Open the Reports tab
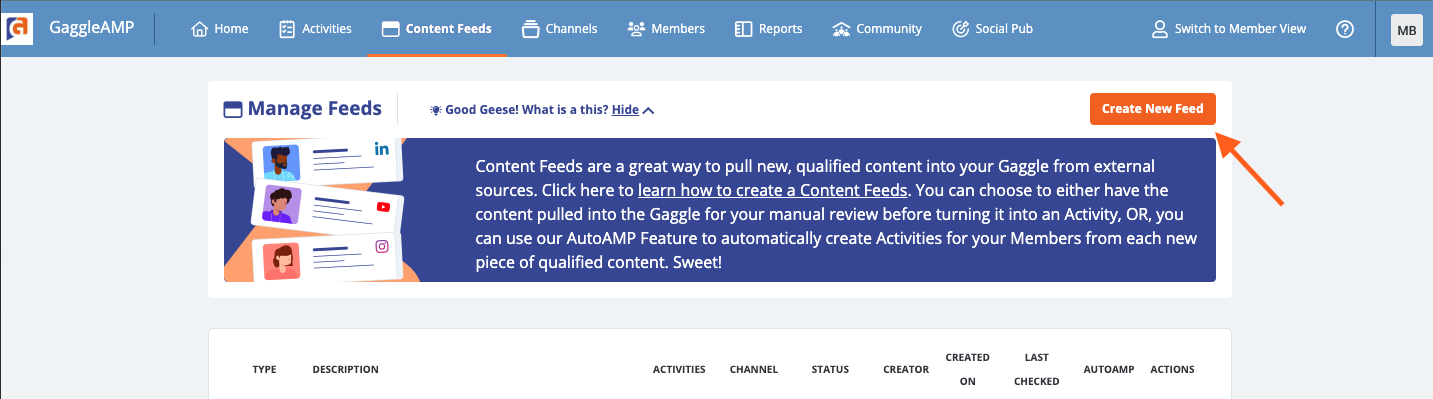Viewport: 1433px width, 399px height. pyautogui.click(x=768, y=29)
